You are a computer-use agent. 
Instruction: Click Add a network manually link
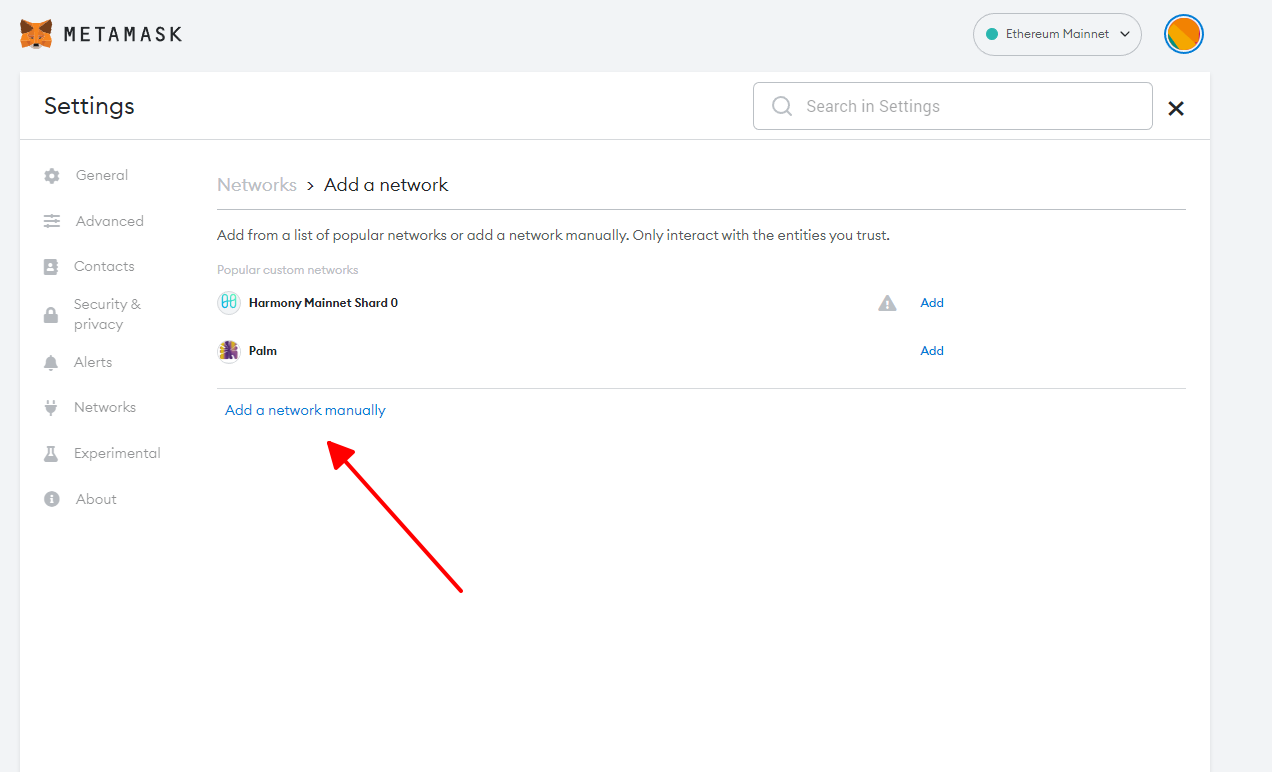tap(305, 410)
